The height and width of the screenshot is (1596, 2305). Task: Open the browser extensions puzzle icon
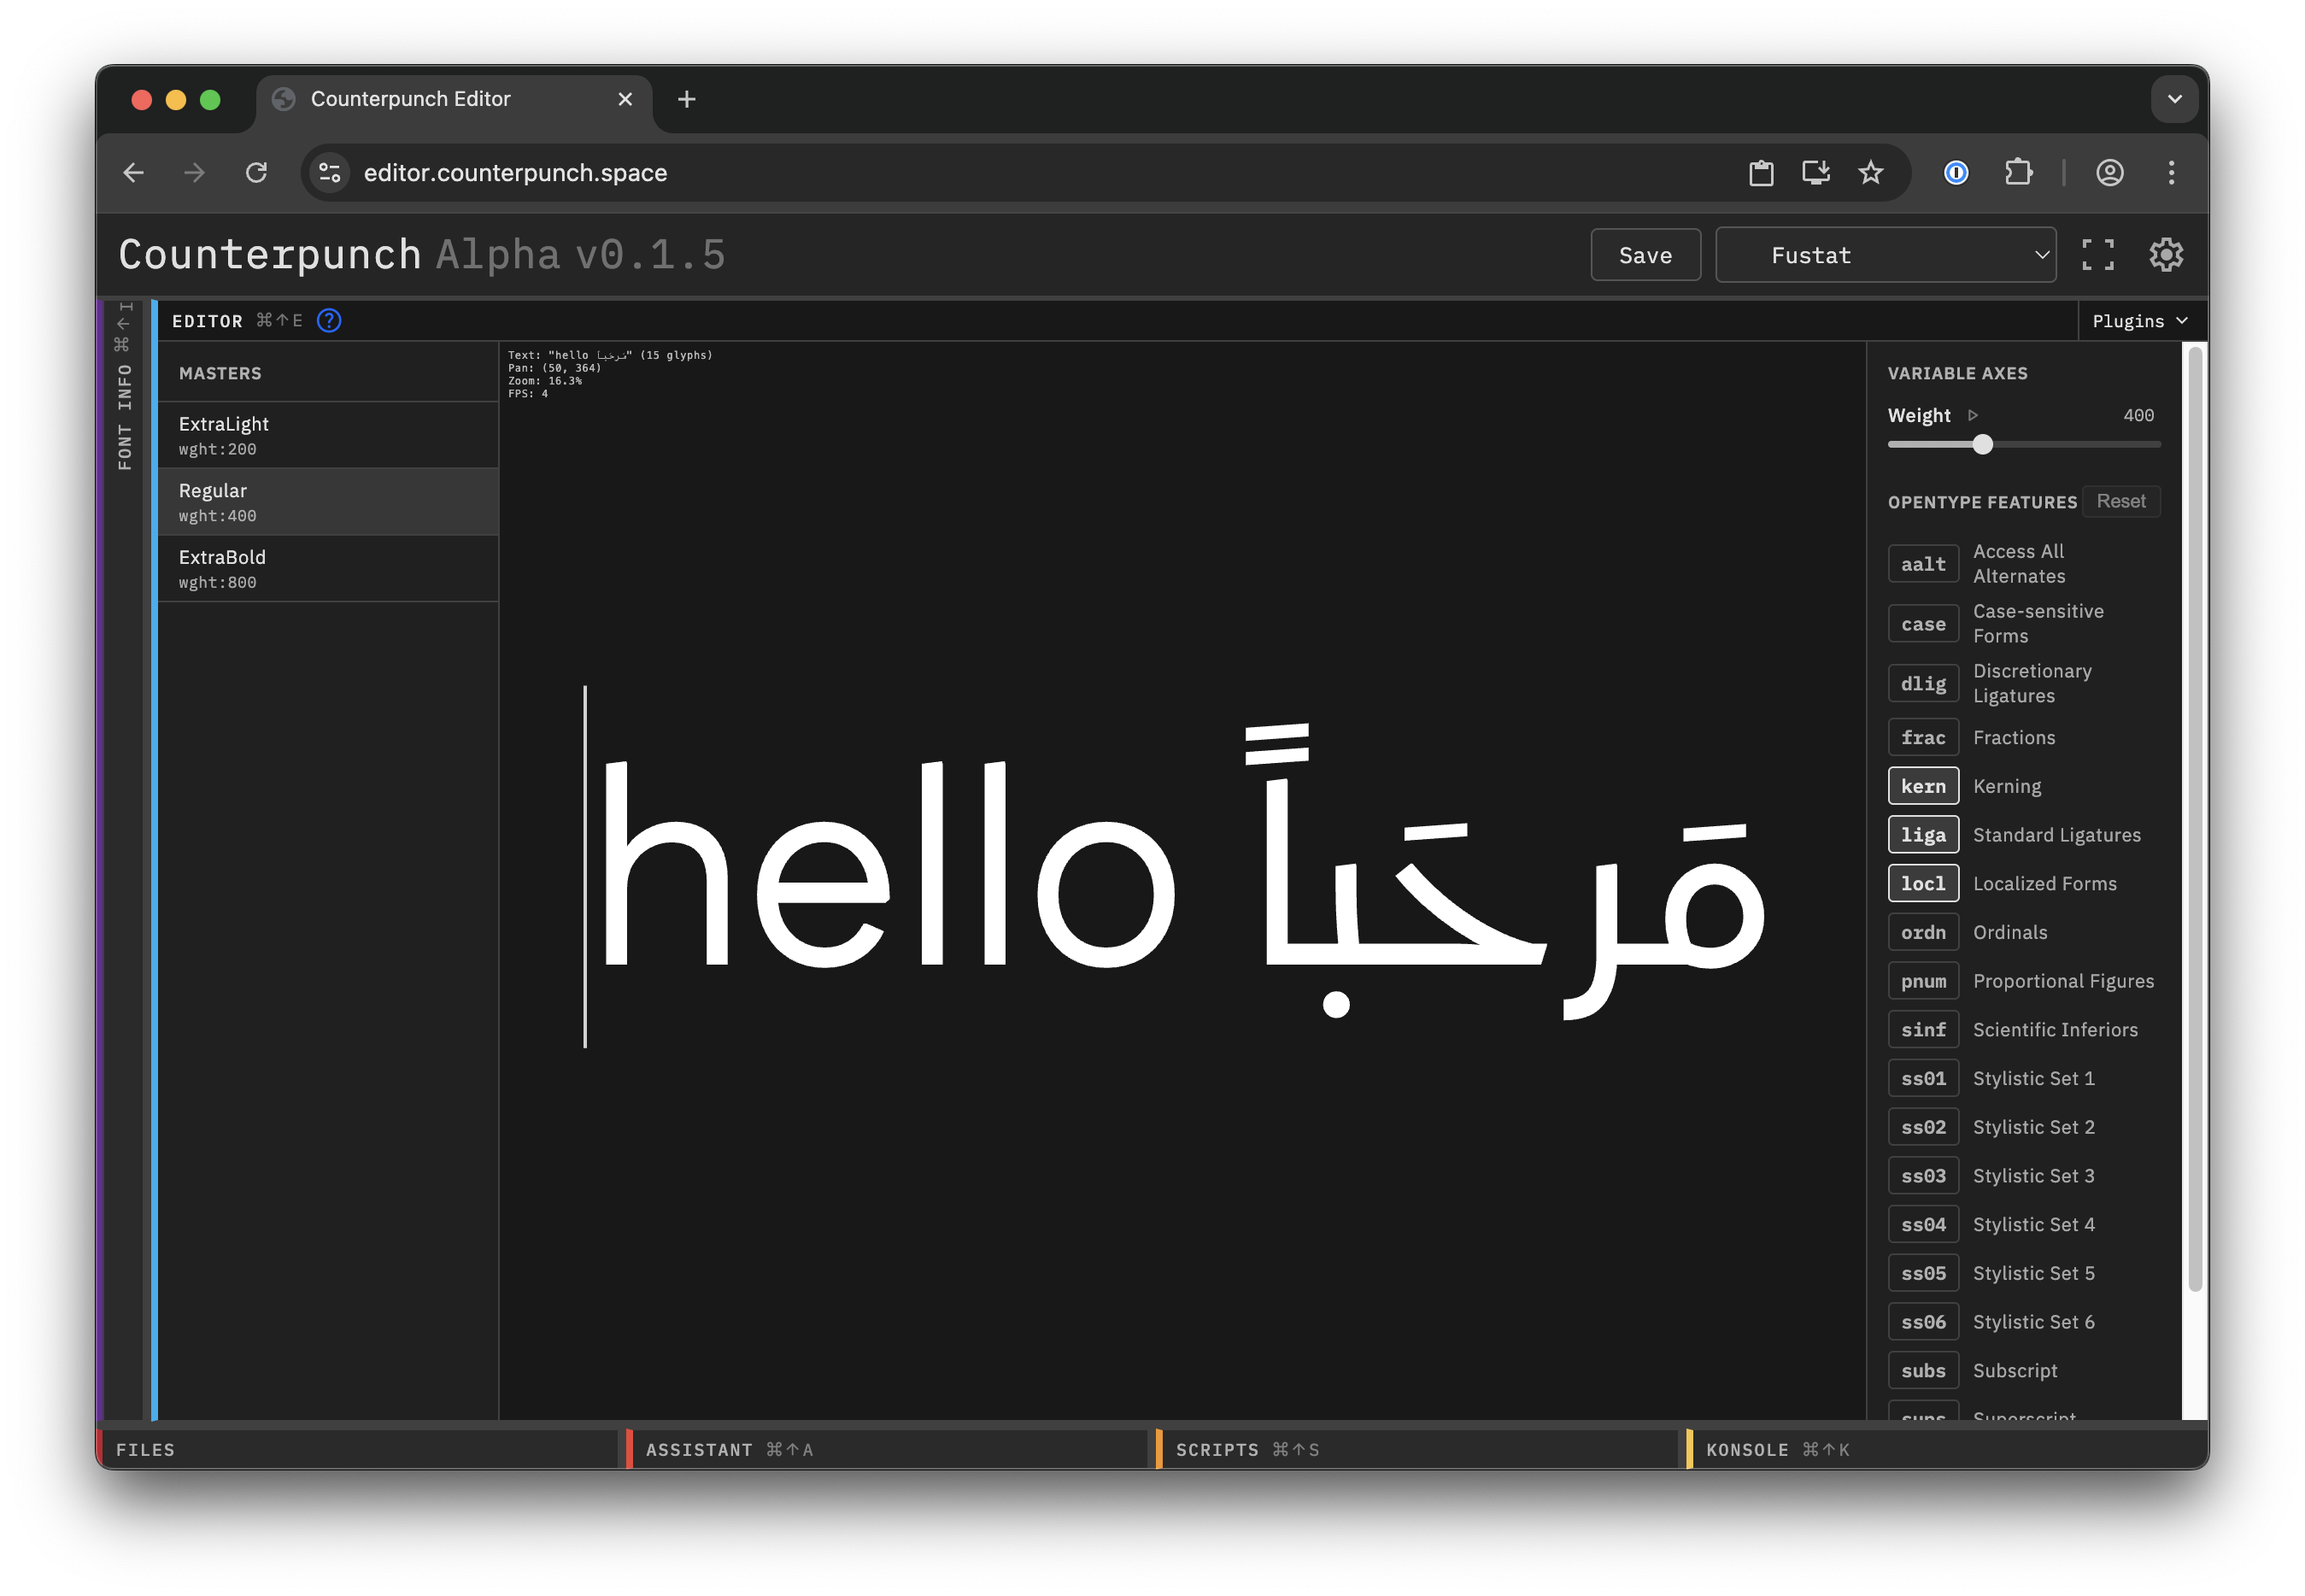click(x=2018, y=172)
